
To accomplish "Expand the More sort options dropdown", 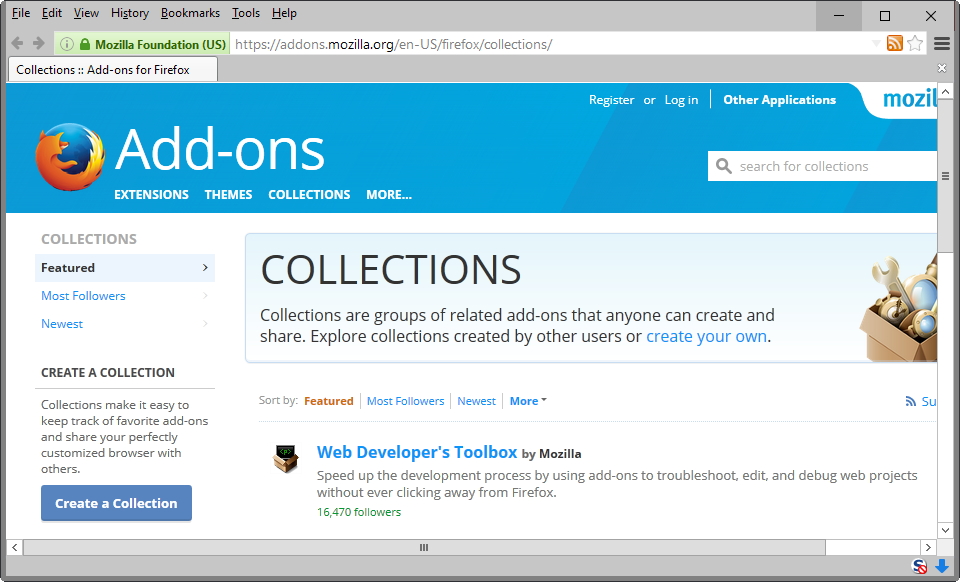I will click(x=528, y=401).
